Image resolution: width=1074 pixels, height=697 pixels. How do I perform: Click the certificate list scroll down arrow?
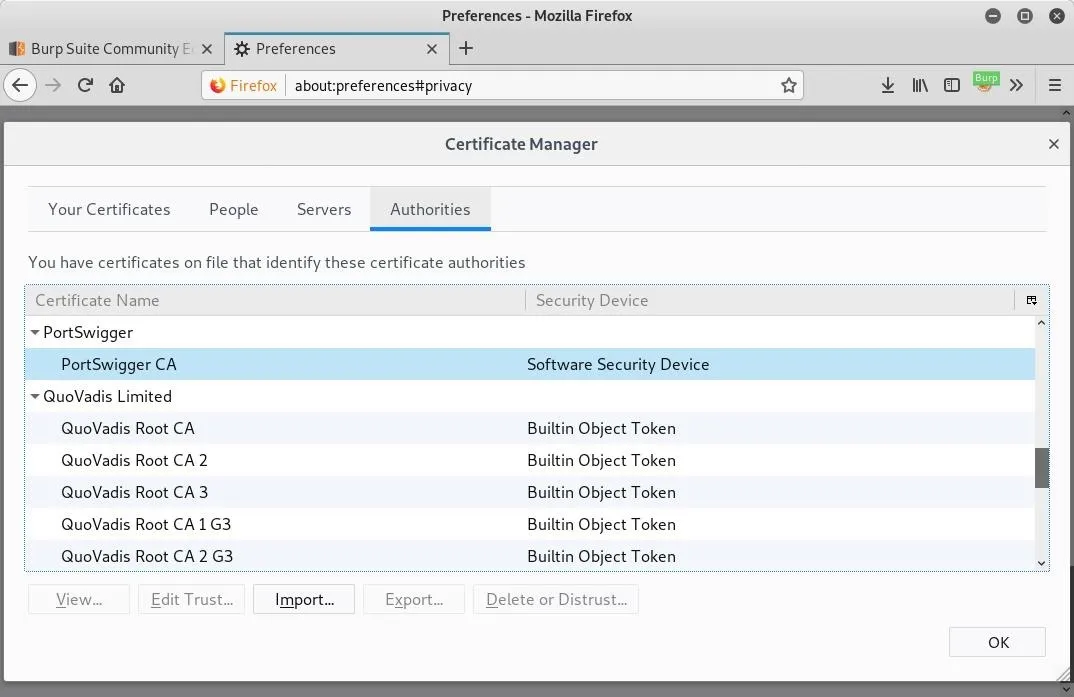1042,563
